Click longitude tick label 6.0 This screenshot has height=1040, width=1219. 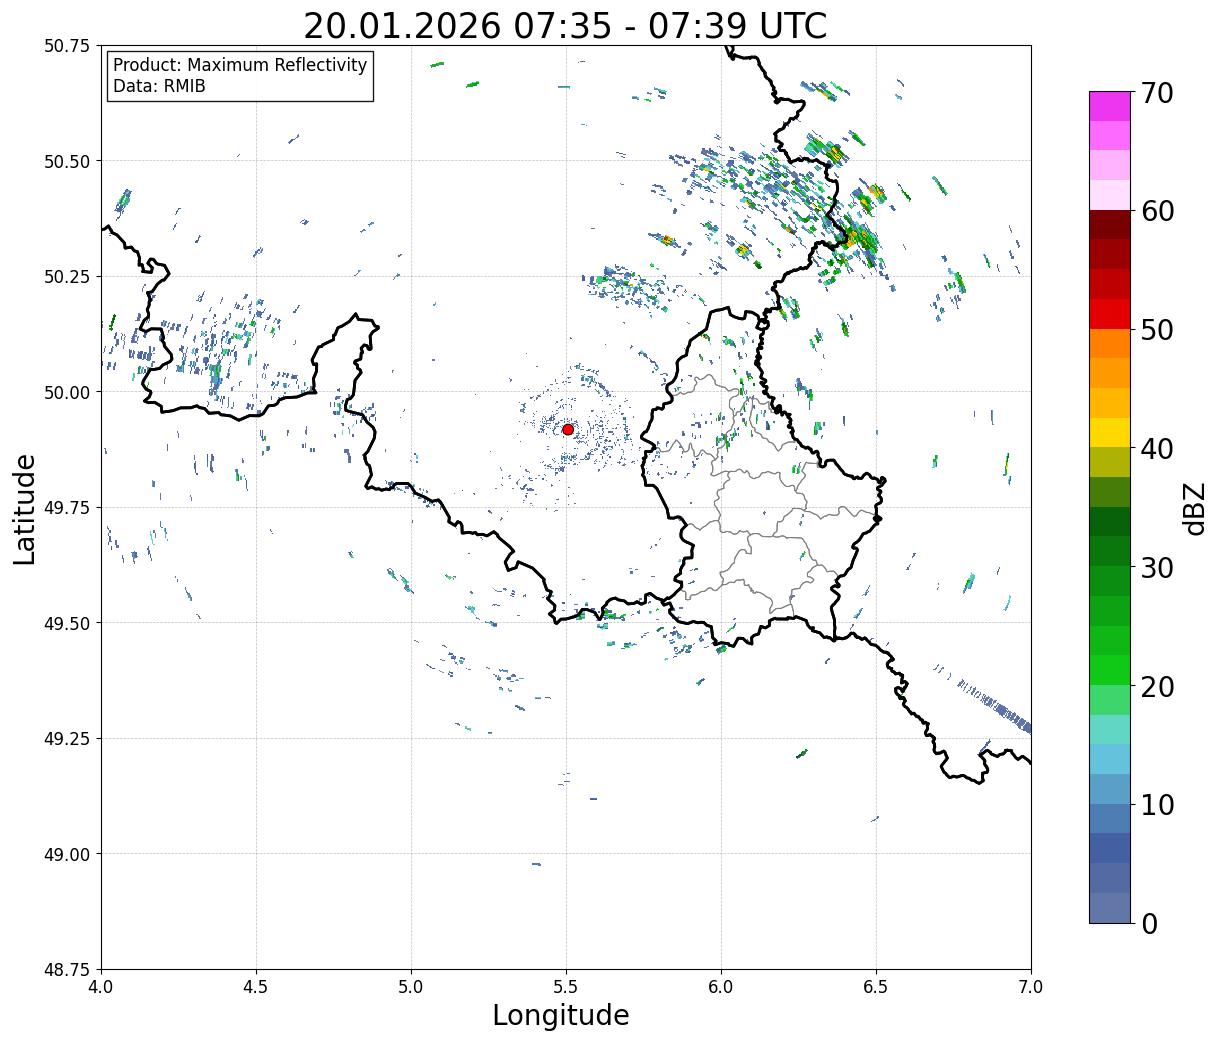click(x=721, y=987)
